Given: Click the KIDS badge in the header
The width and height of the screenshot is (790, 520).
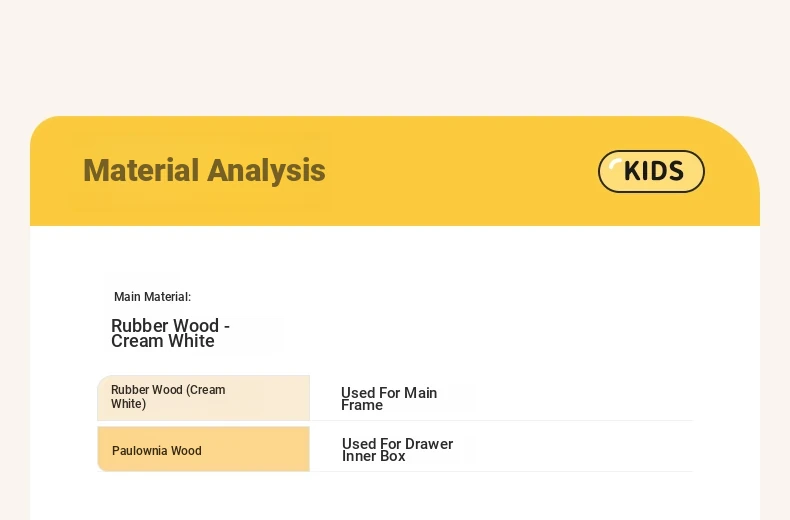Looking at the screenshot, I should 651,171.
